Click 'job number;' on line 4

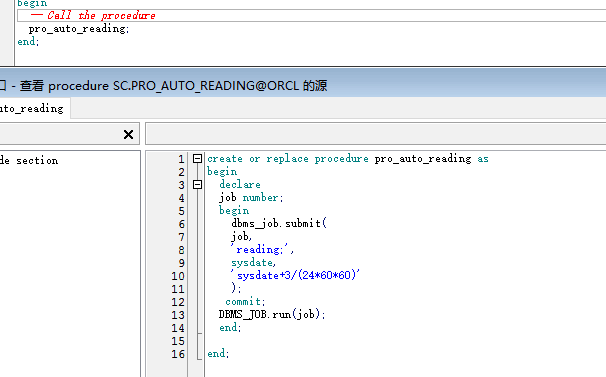(251, 198)
